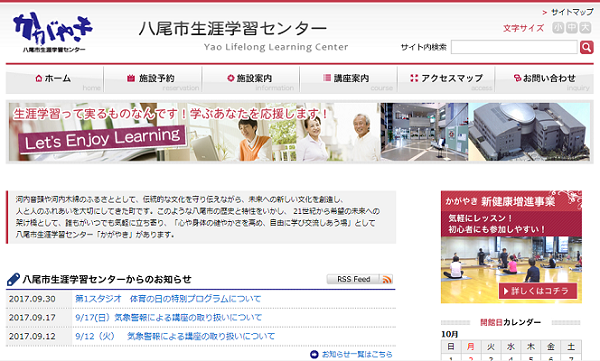Open the 施設予約 reservation menu
This screenshot has height=361, width=600.
[153, 80]
